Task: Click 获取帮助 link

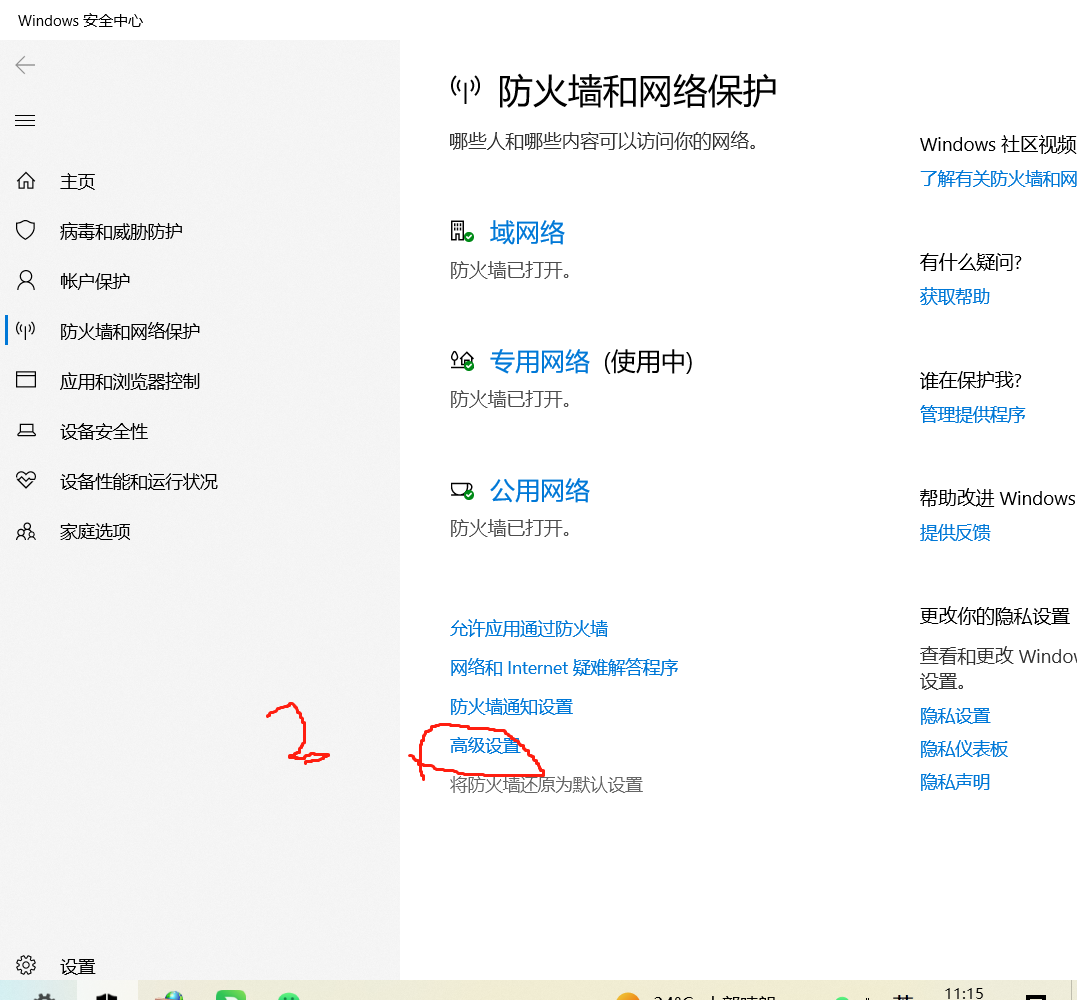Action: [x=955, y=297]
